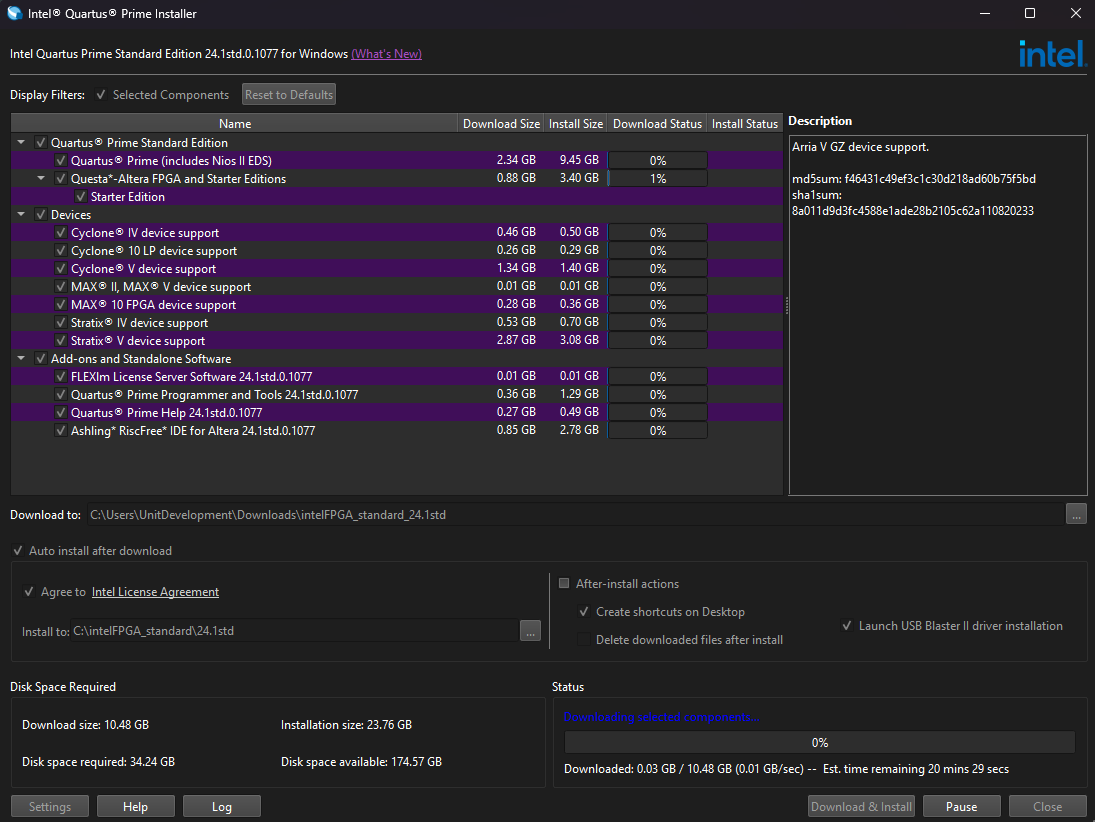The width and height of the screenshot is (1095, 822).
Task: Collapse the Add-ons and Standalone Software group
Action: click(22, 359)
